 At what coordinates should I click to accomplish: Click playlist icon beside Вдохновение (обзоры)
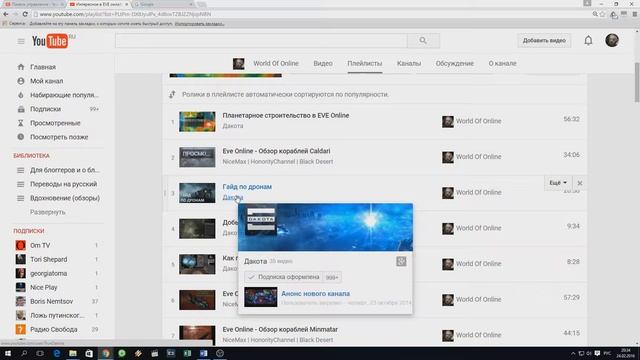(x=21, y=198)
